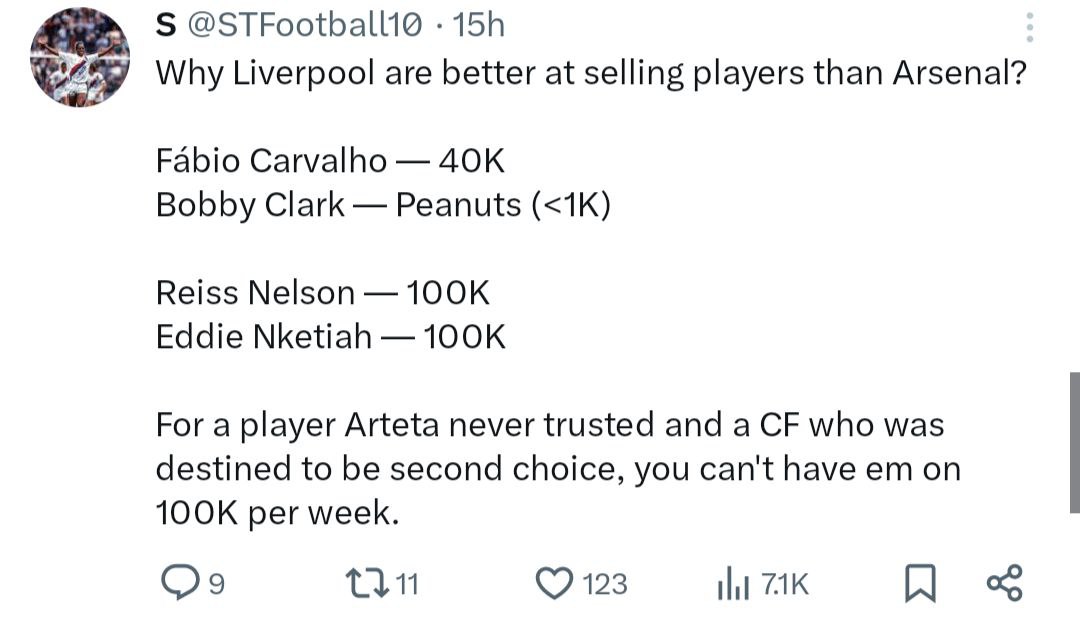Screen dimensions: 1080x618
Task: Click the reply count "9"
Action: (218, 584)
